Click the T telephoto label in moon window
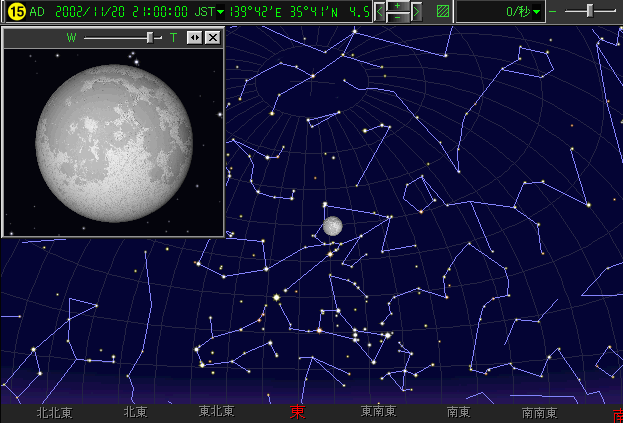The width and height of the screenshot is (623, 423). click(x=172, y=37)
